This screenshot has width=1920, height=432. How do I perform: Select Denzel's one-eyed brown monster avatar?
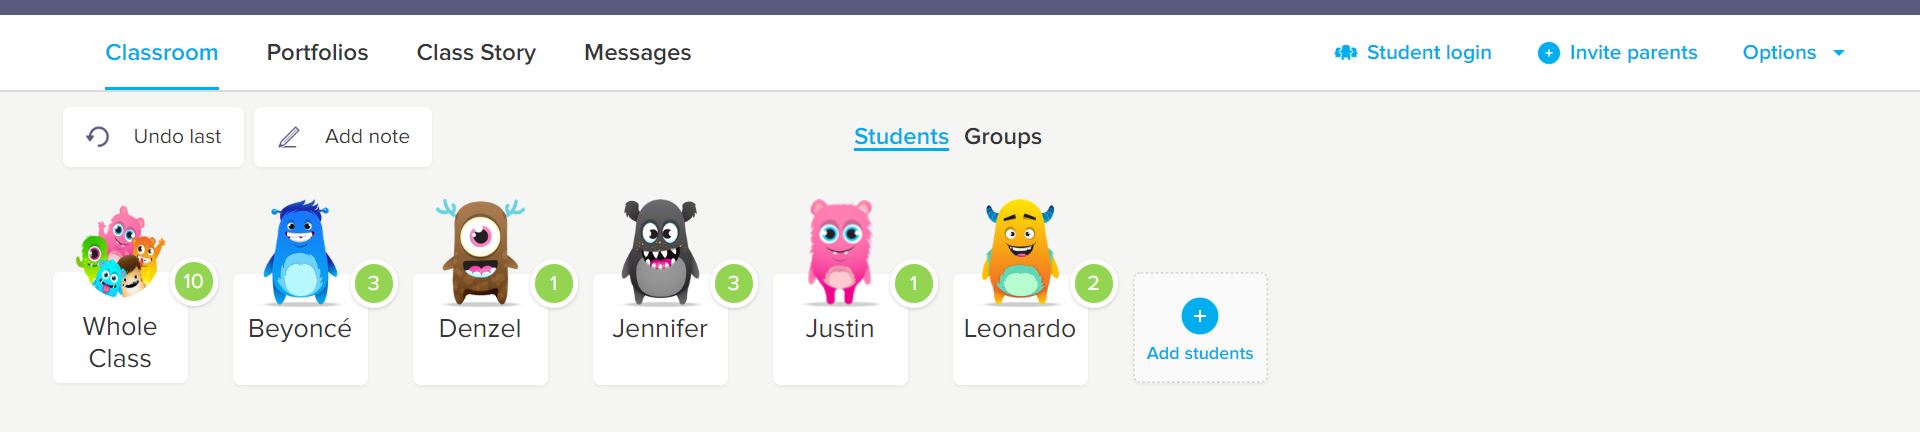point(480,252)
